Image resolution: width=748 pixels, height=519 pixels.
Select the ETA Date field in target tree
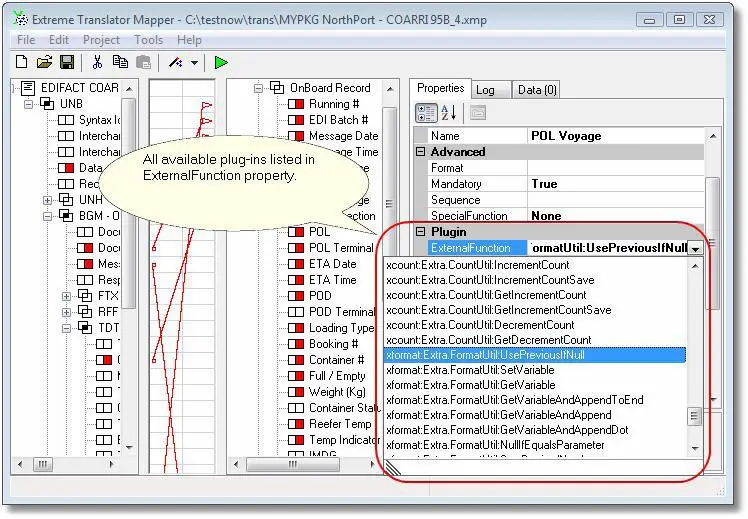click(x=332, y=264)
